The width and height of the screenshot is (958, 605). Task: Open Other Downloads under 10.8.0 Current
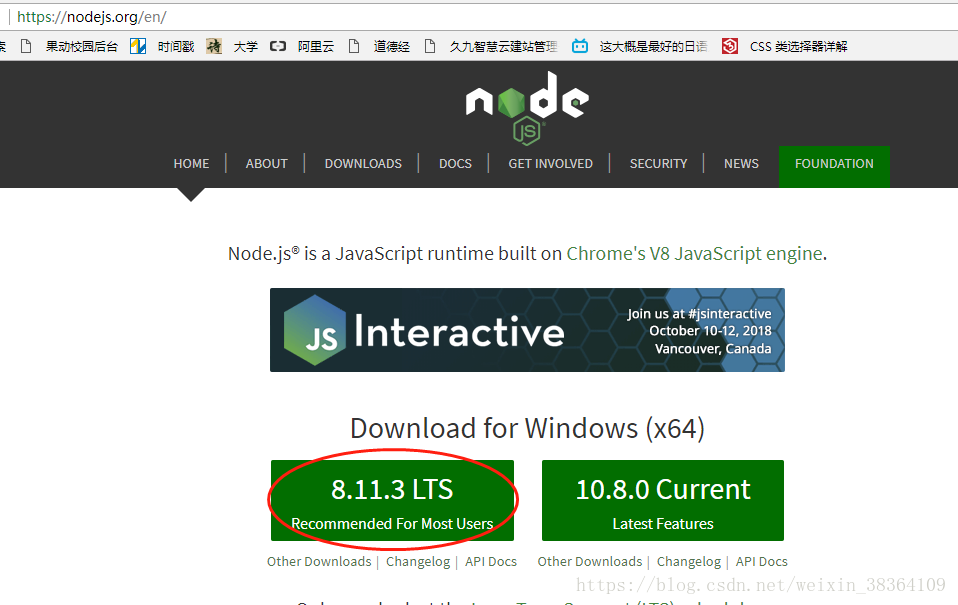[590, 562]
